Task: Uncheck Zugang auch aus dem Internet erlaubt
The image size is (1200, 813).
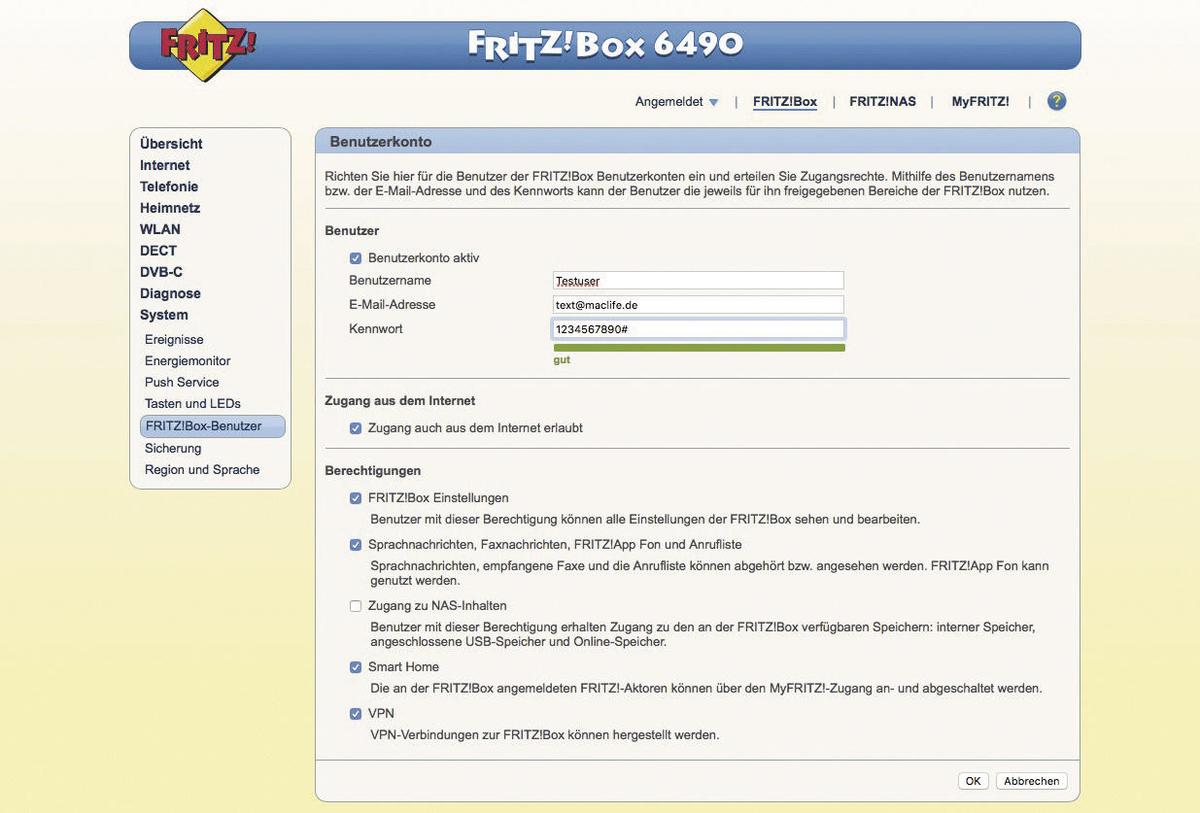Action: [x=356, y=428]
